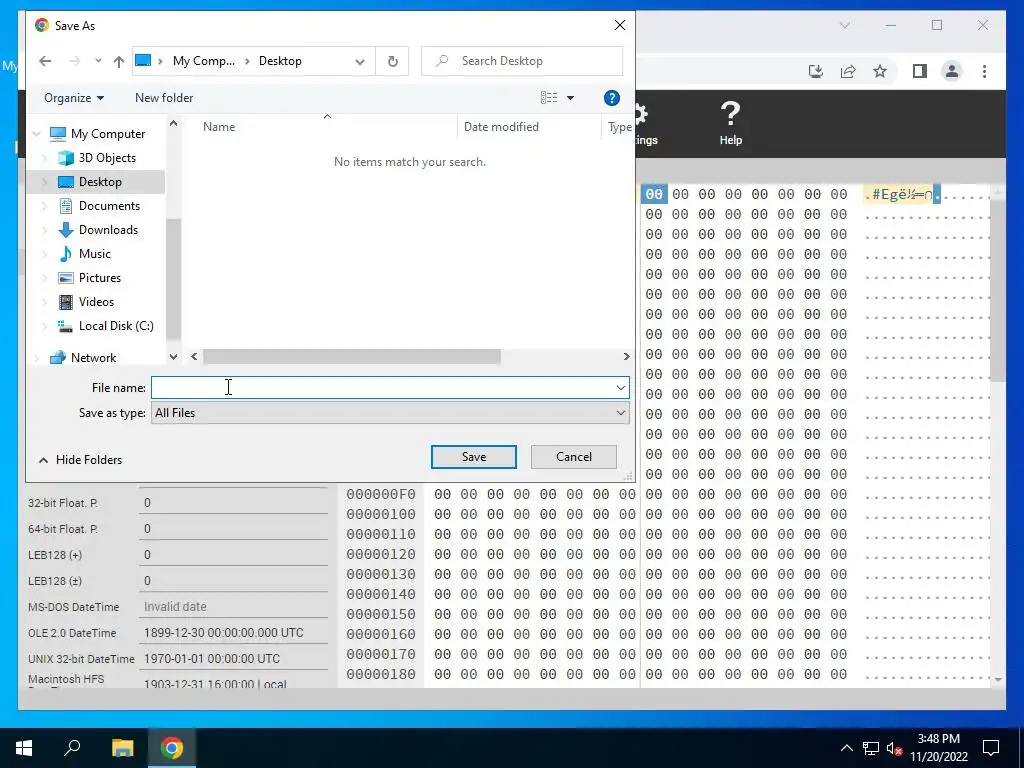Create a New folder

(164, 98)
